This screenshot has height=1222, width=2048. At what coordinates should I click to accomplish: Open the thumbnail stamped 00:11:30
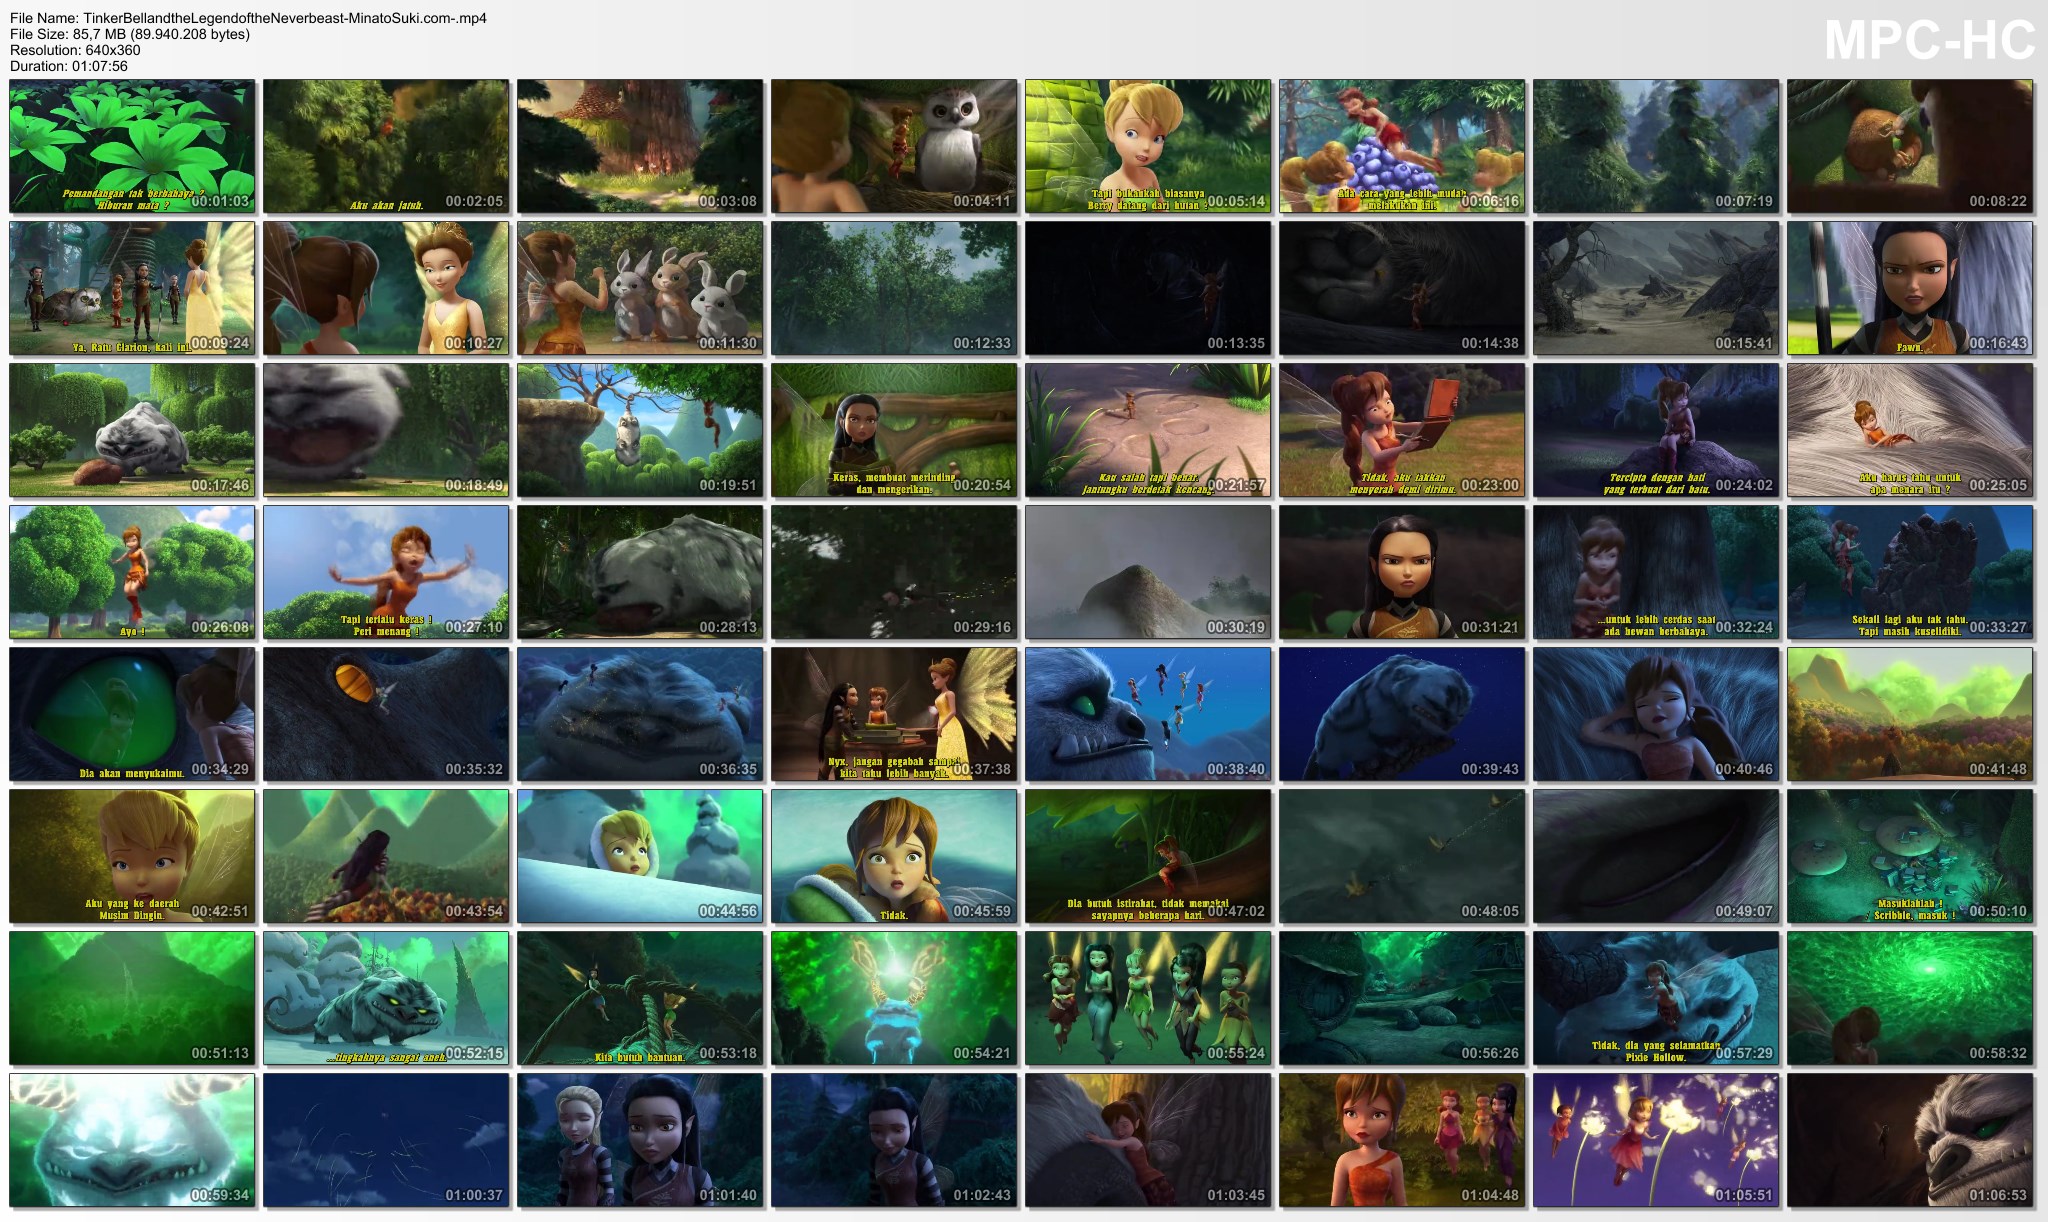(x=640, y=288)
